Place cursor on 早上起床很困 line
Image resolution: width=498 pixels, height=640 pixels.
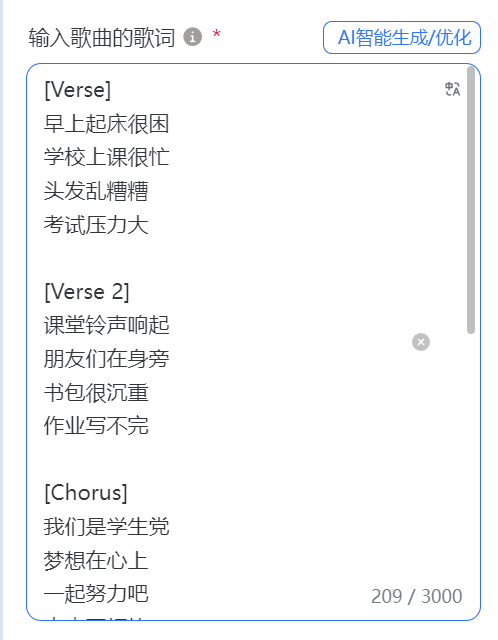pyautogui.click(x=106, y=124)
